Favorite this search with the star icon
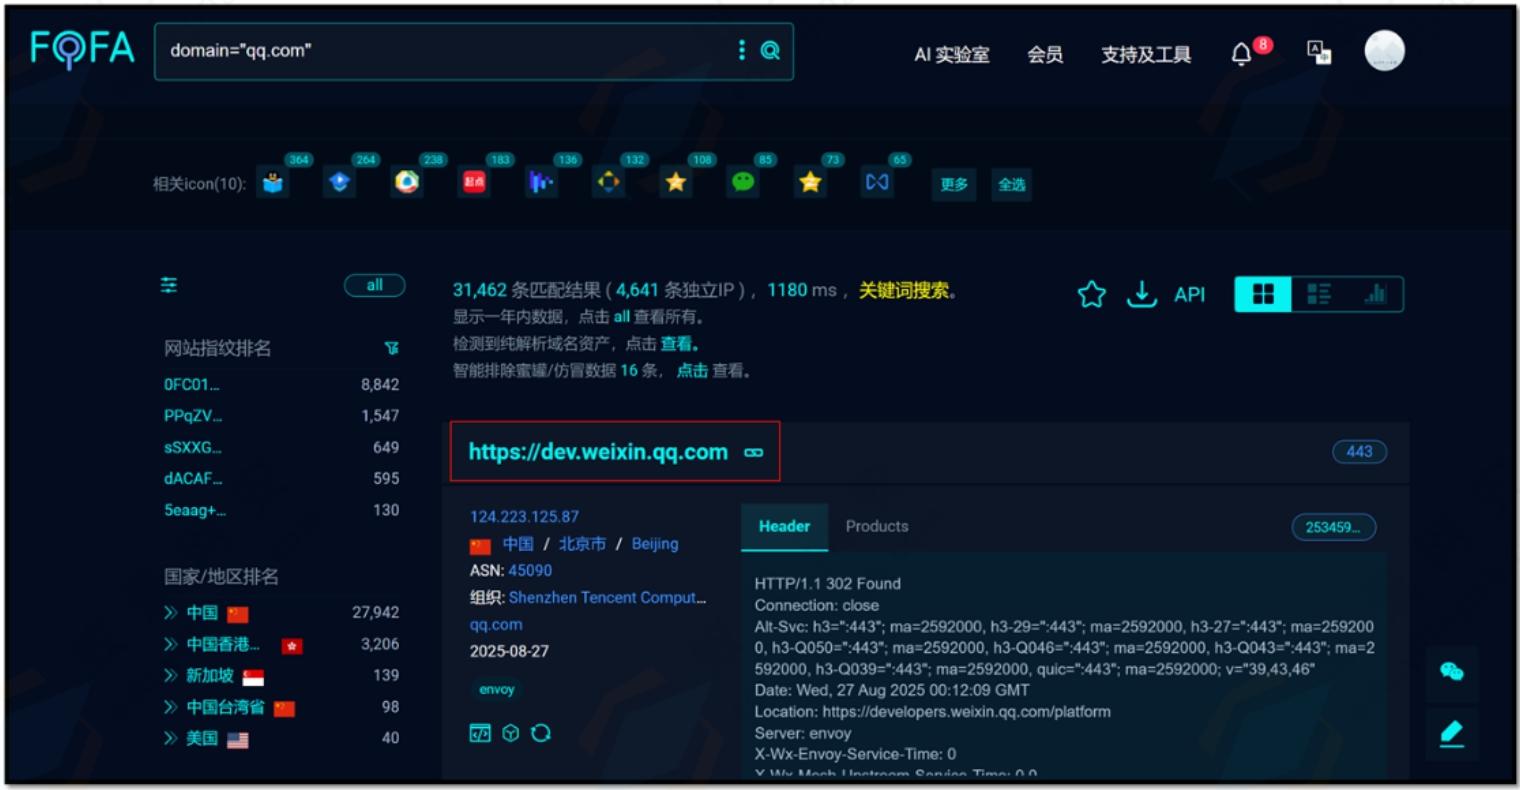 pos(1092,294)
